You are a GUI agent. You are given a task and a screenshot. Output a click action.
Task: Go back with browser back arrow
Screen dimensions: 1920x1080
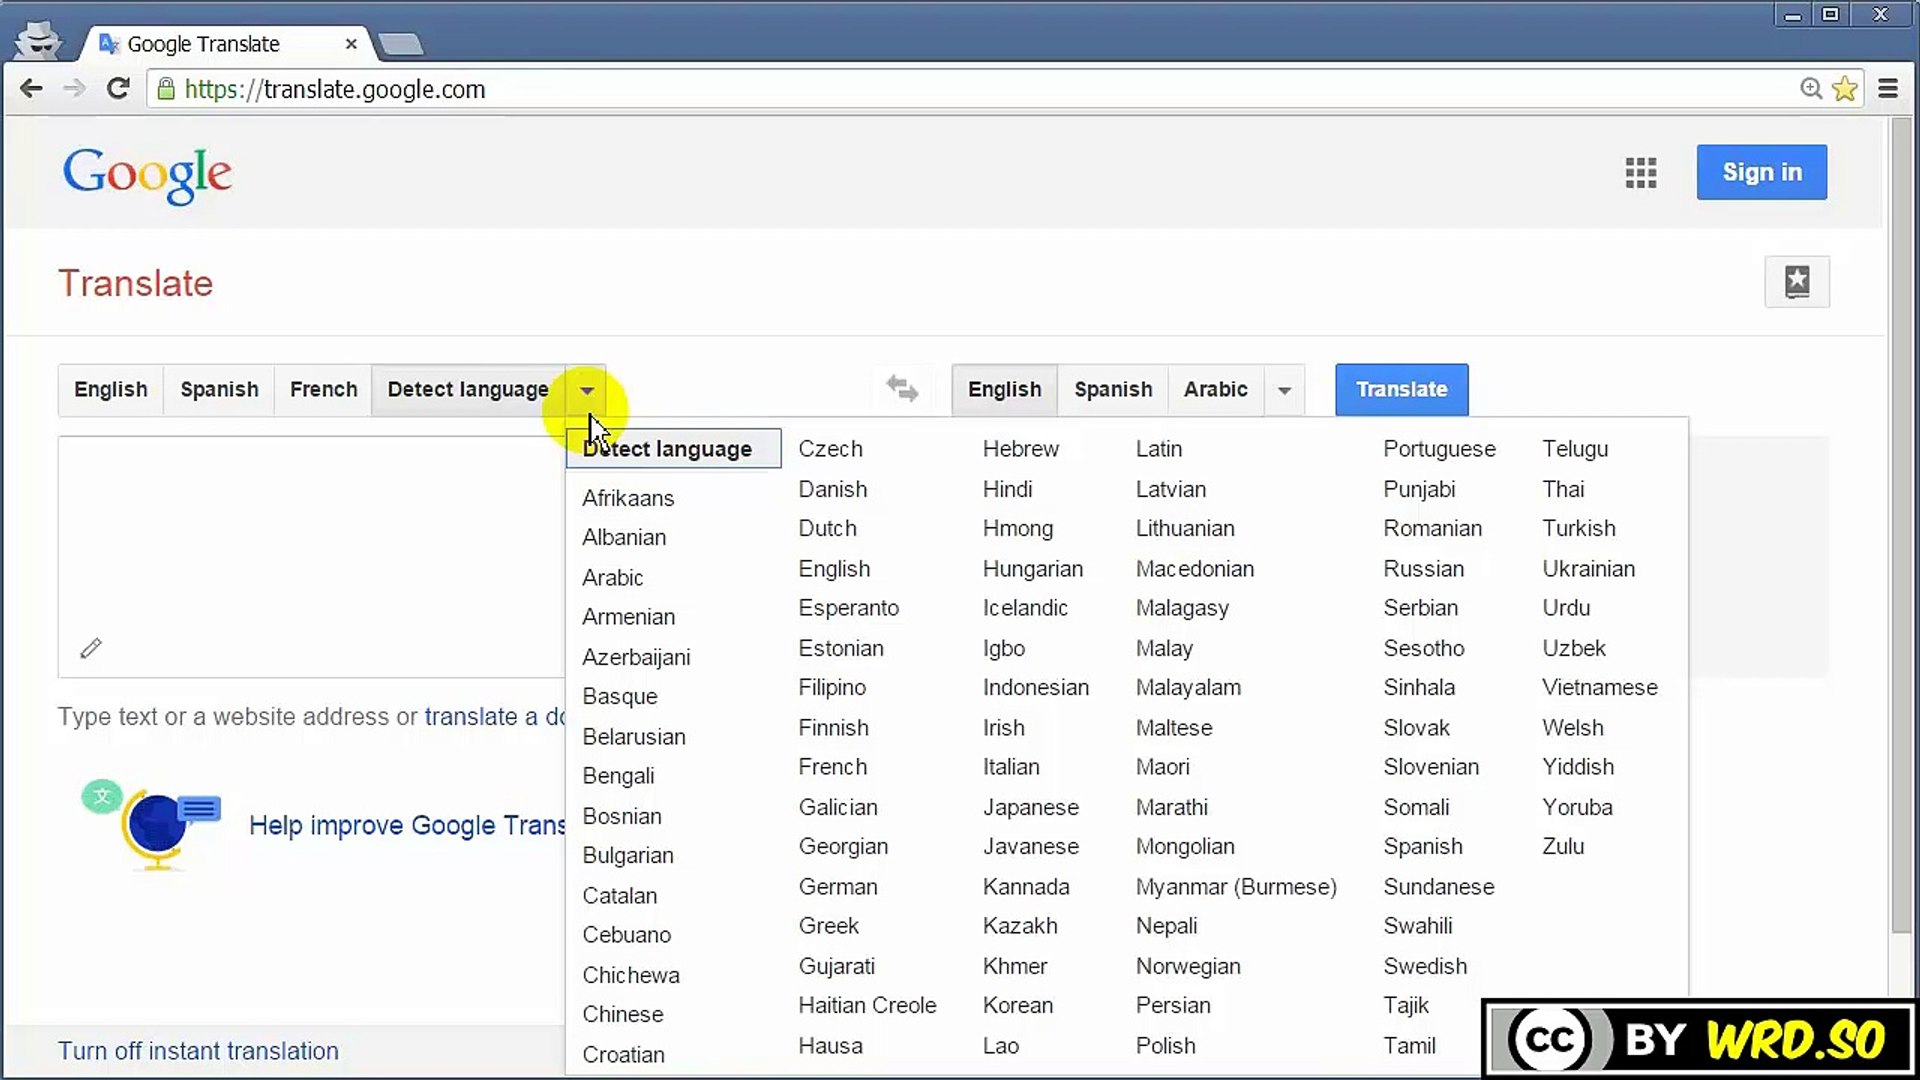[31, 89]
